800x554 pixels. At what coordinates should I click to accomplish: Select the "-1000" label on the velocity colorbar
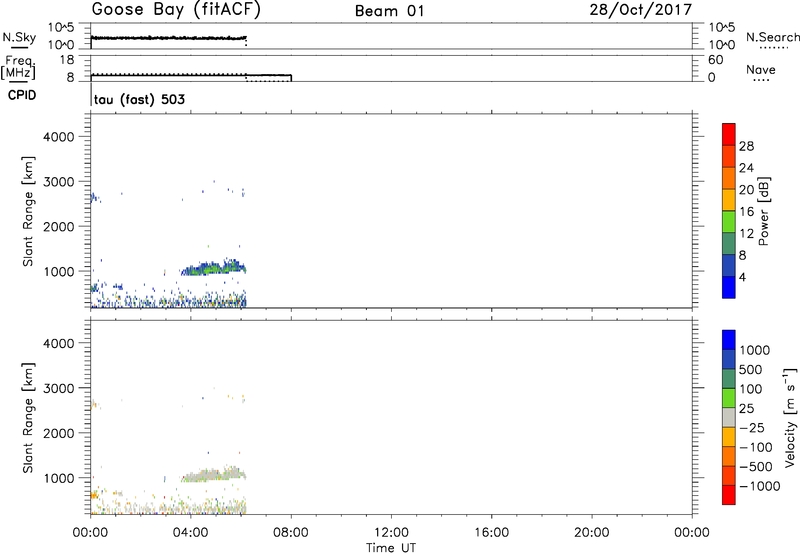tap(760, 486)
